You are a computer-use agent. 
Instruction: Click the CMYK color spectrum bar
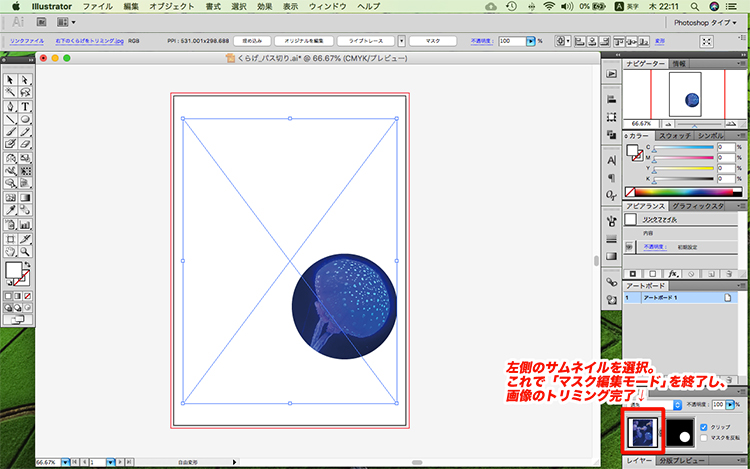(x=683, y=192)
